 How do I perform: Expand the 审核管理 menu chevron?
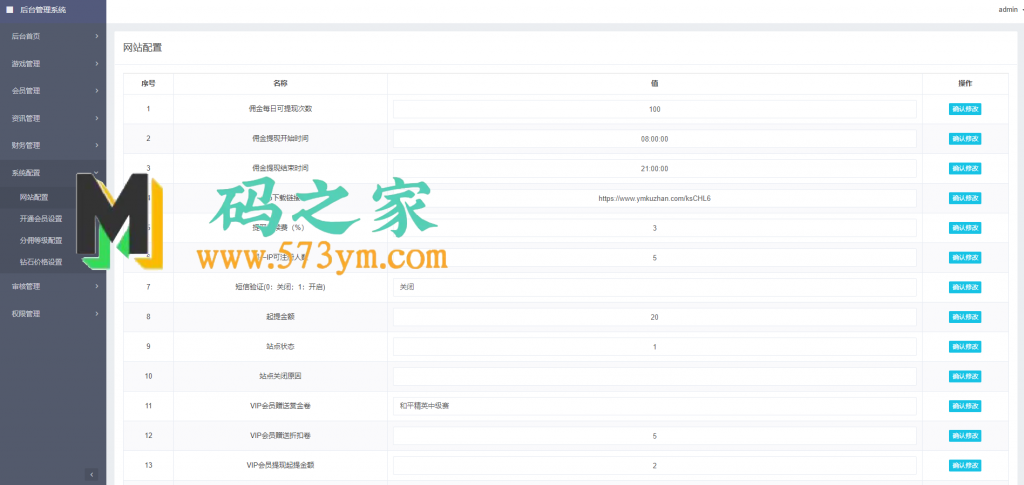point(97,286)
